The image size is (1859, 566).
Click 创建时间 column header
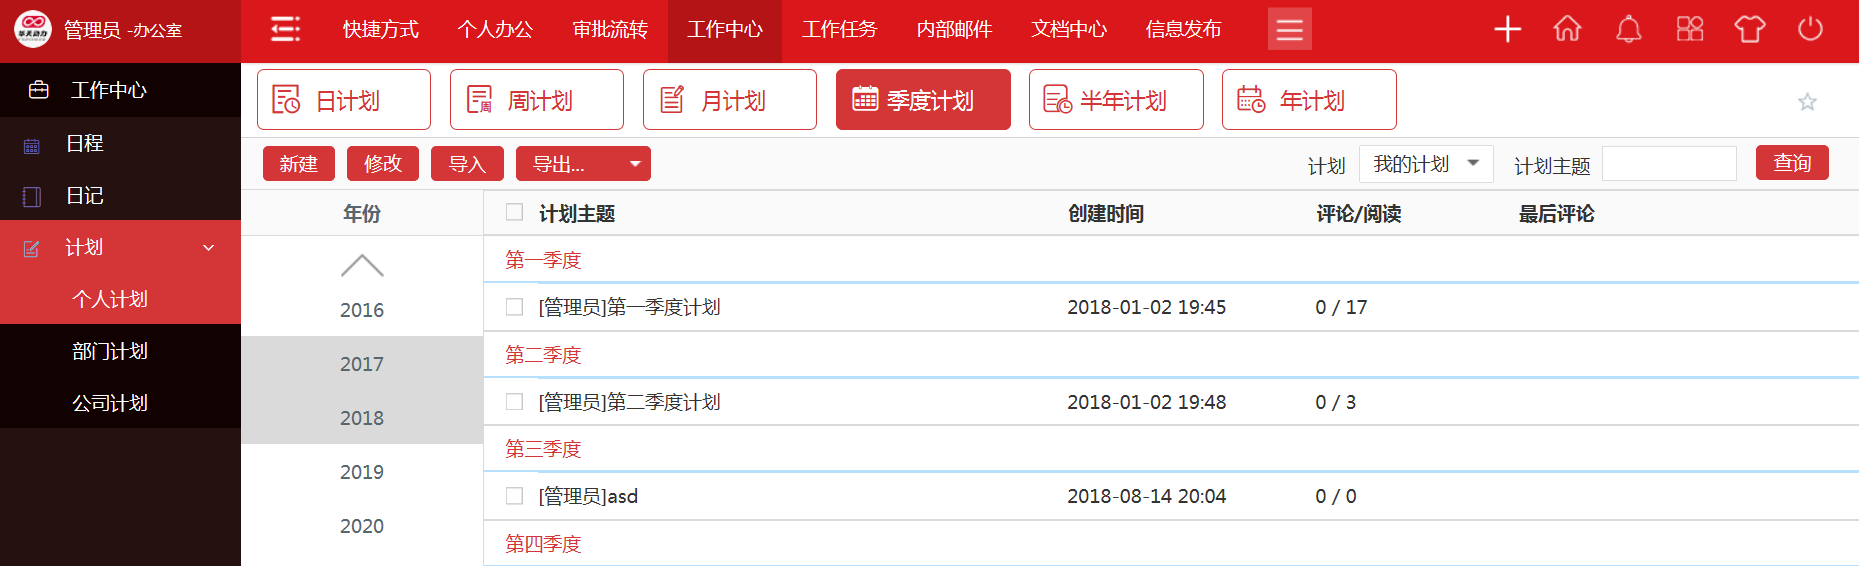1106,213
